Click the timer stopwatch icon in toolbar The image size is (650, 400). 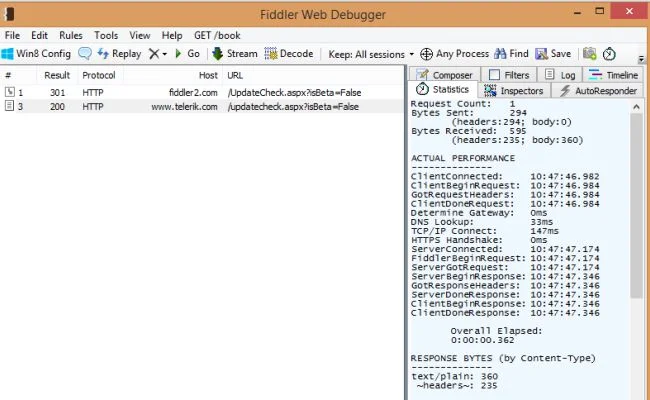[609, 54]
